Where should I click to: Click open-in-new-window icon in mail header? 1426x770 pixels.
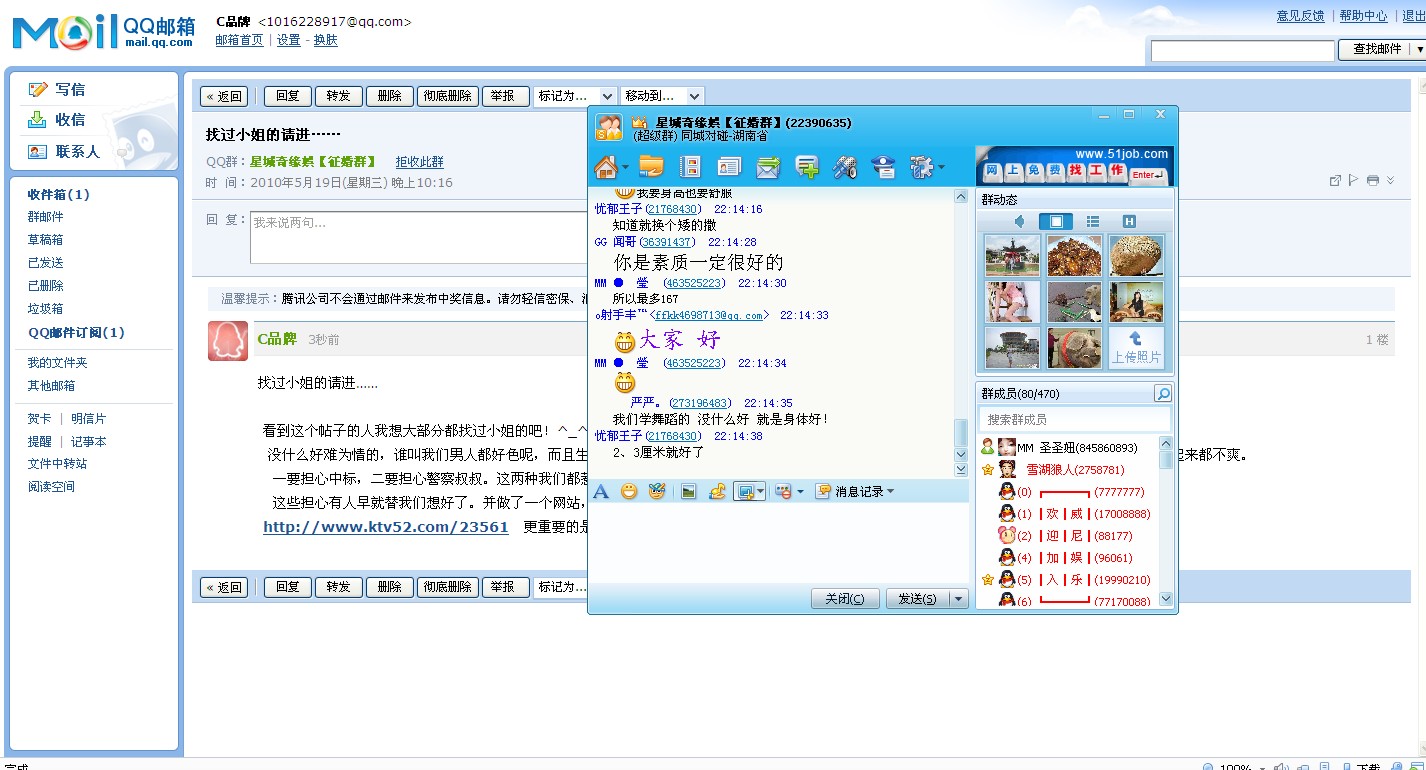[1335, 180]
